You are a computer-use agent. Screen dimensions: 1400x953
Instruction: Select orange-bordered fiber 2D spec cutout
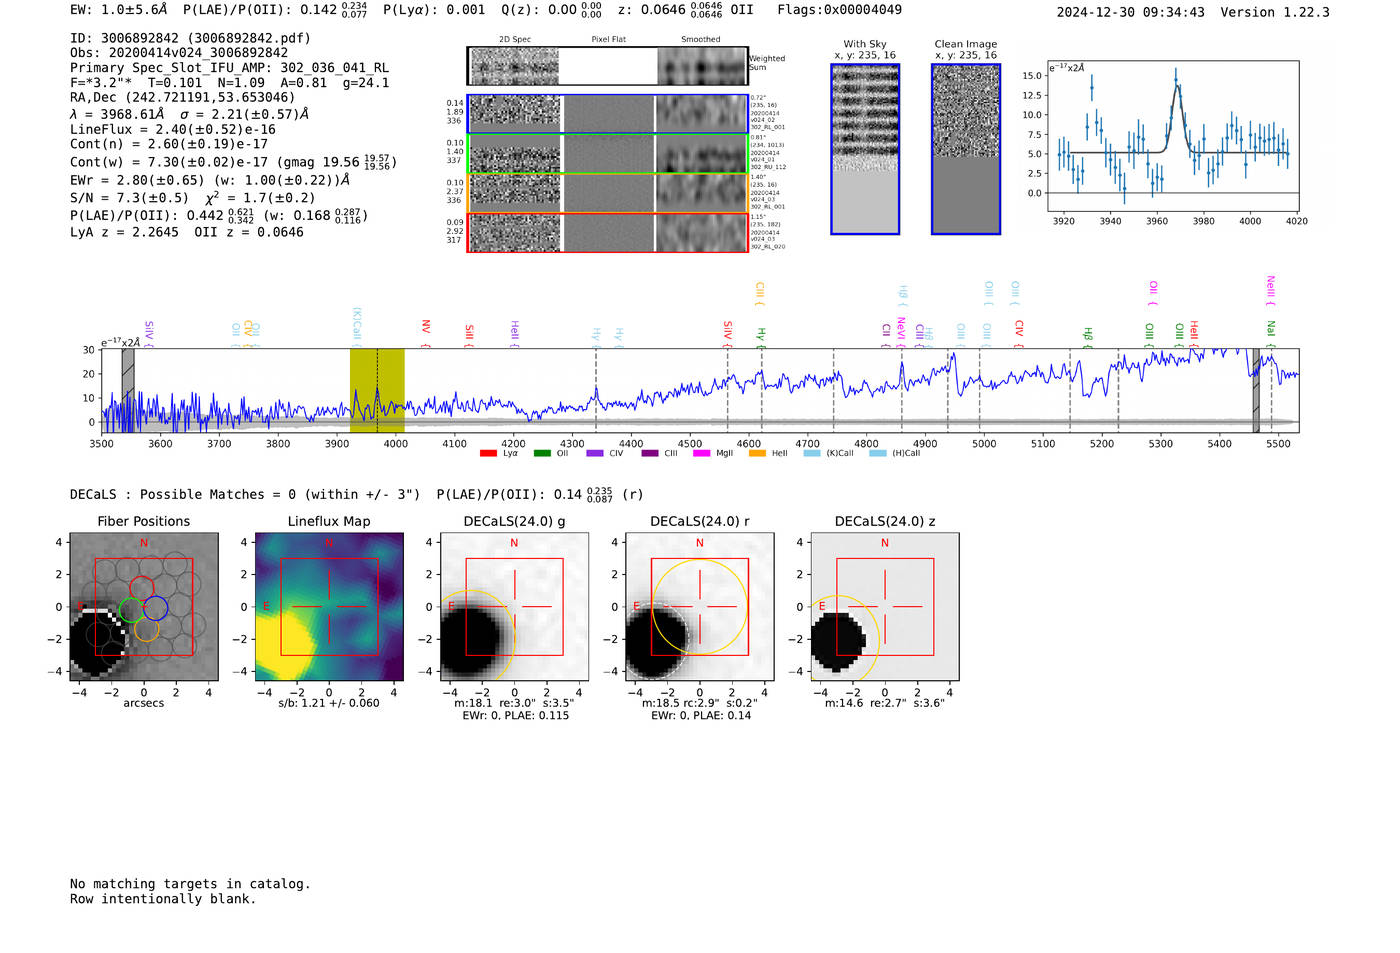515,193
